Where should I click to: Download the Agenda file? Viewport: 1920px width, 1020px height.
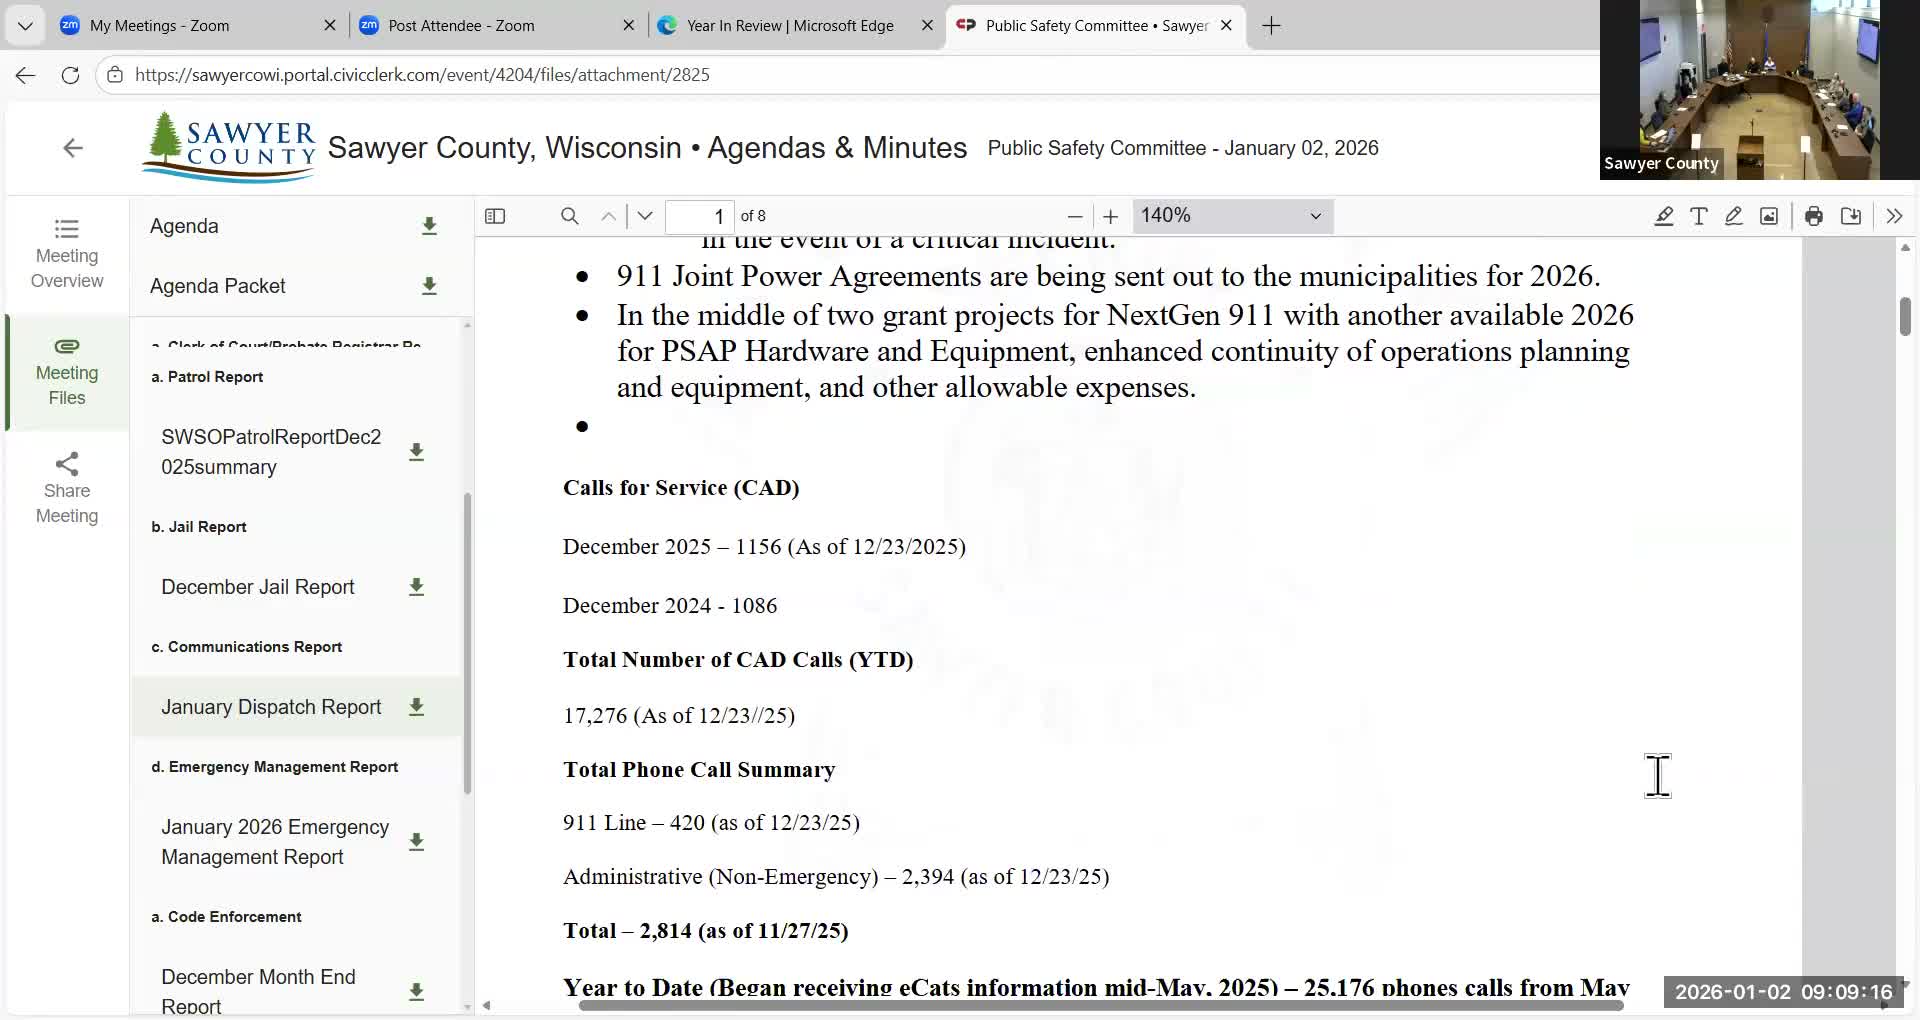[x=429, y=226]
